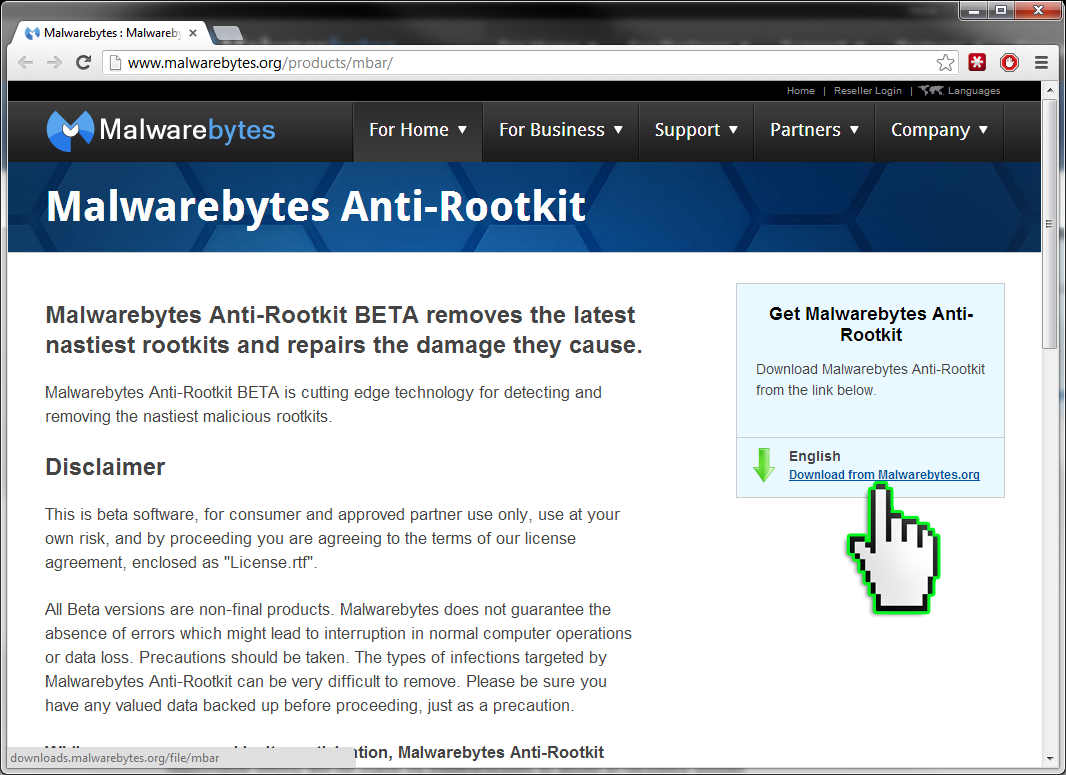
Task: Click the Download from Malwarebytes.org link
Action: click(884, 475)
